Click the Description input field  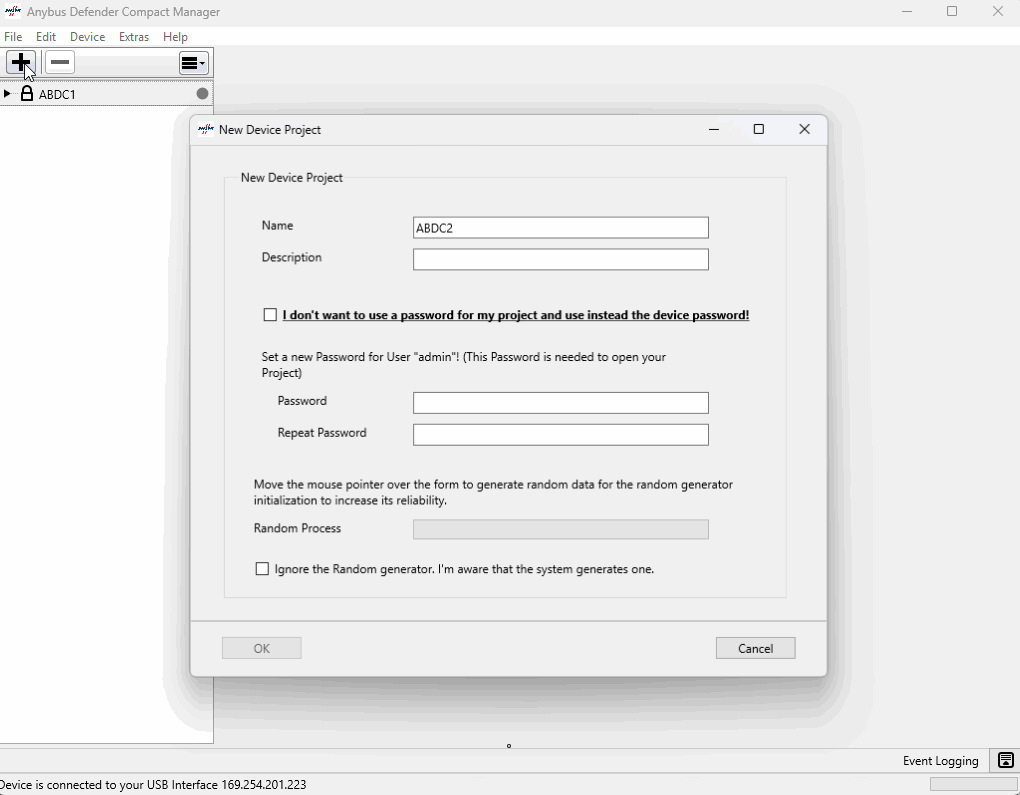[561, 260]
